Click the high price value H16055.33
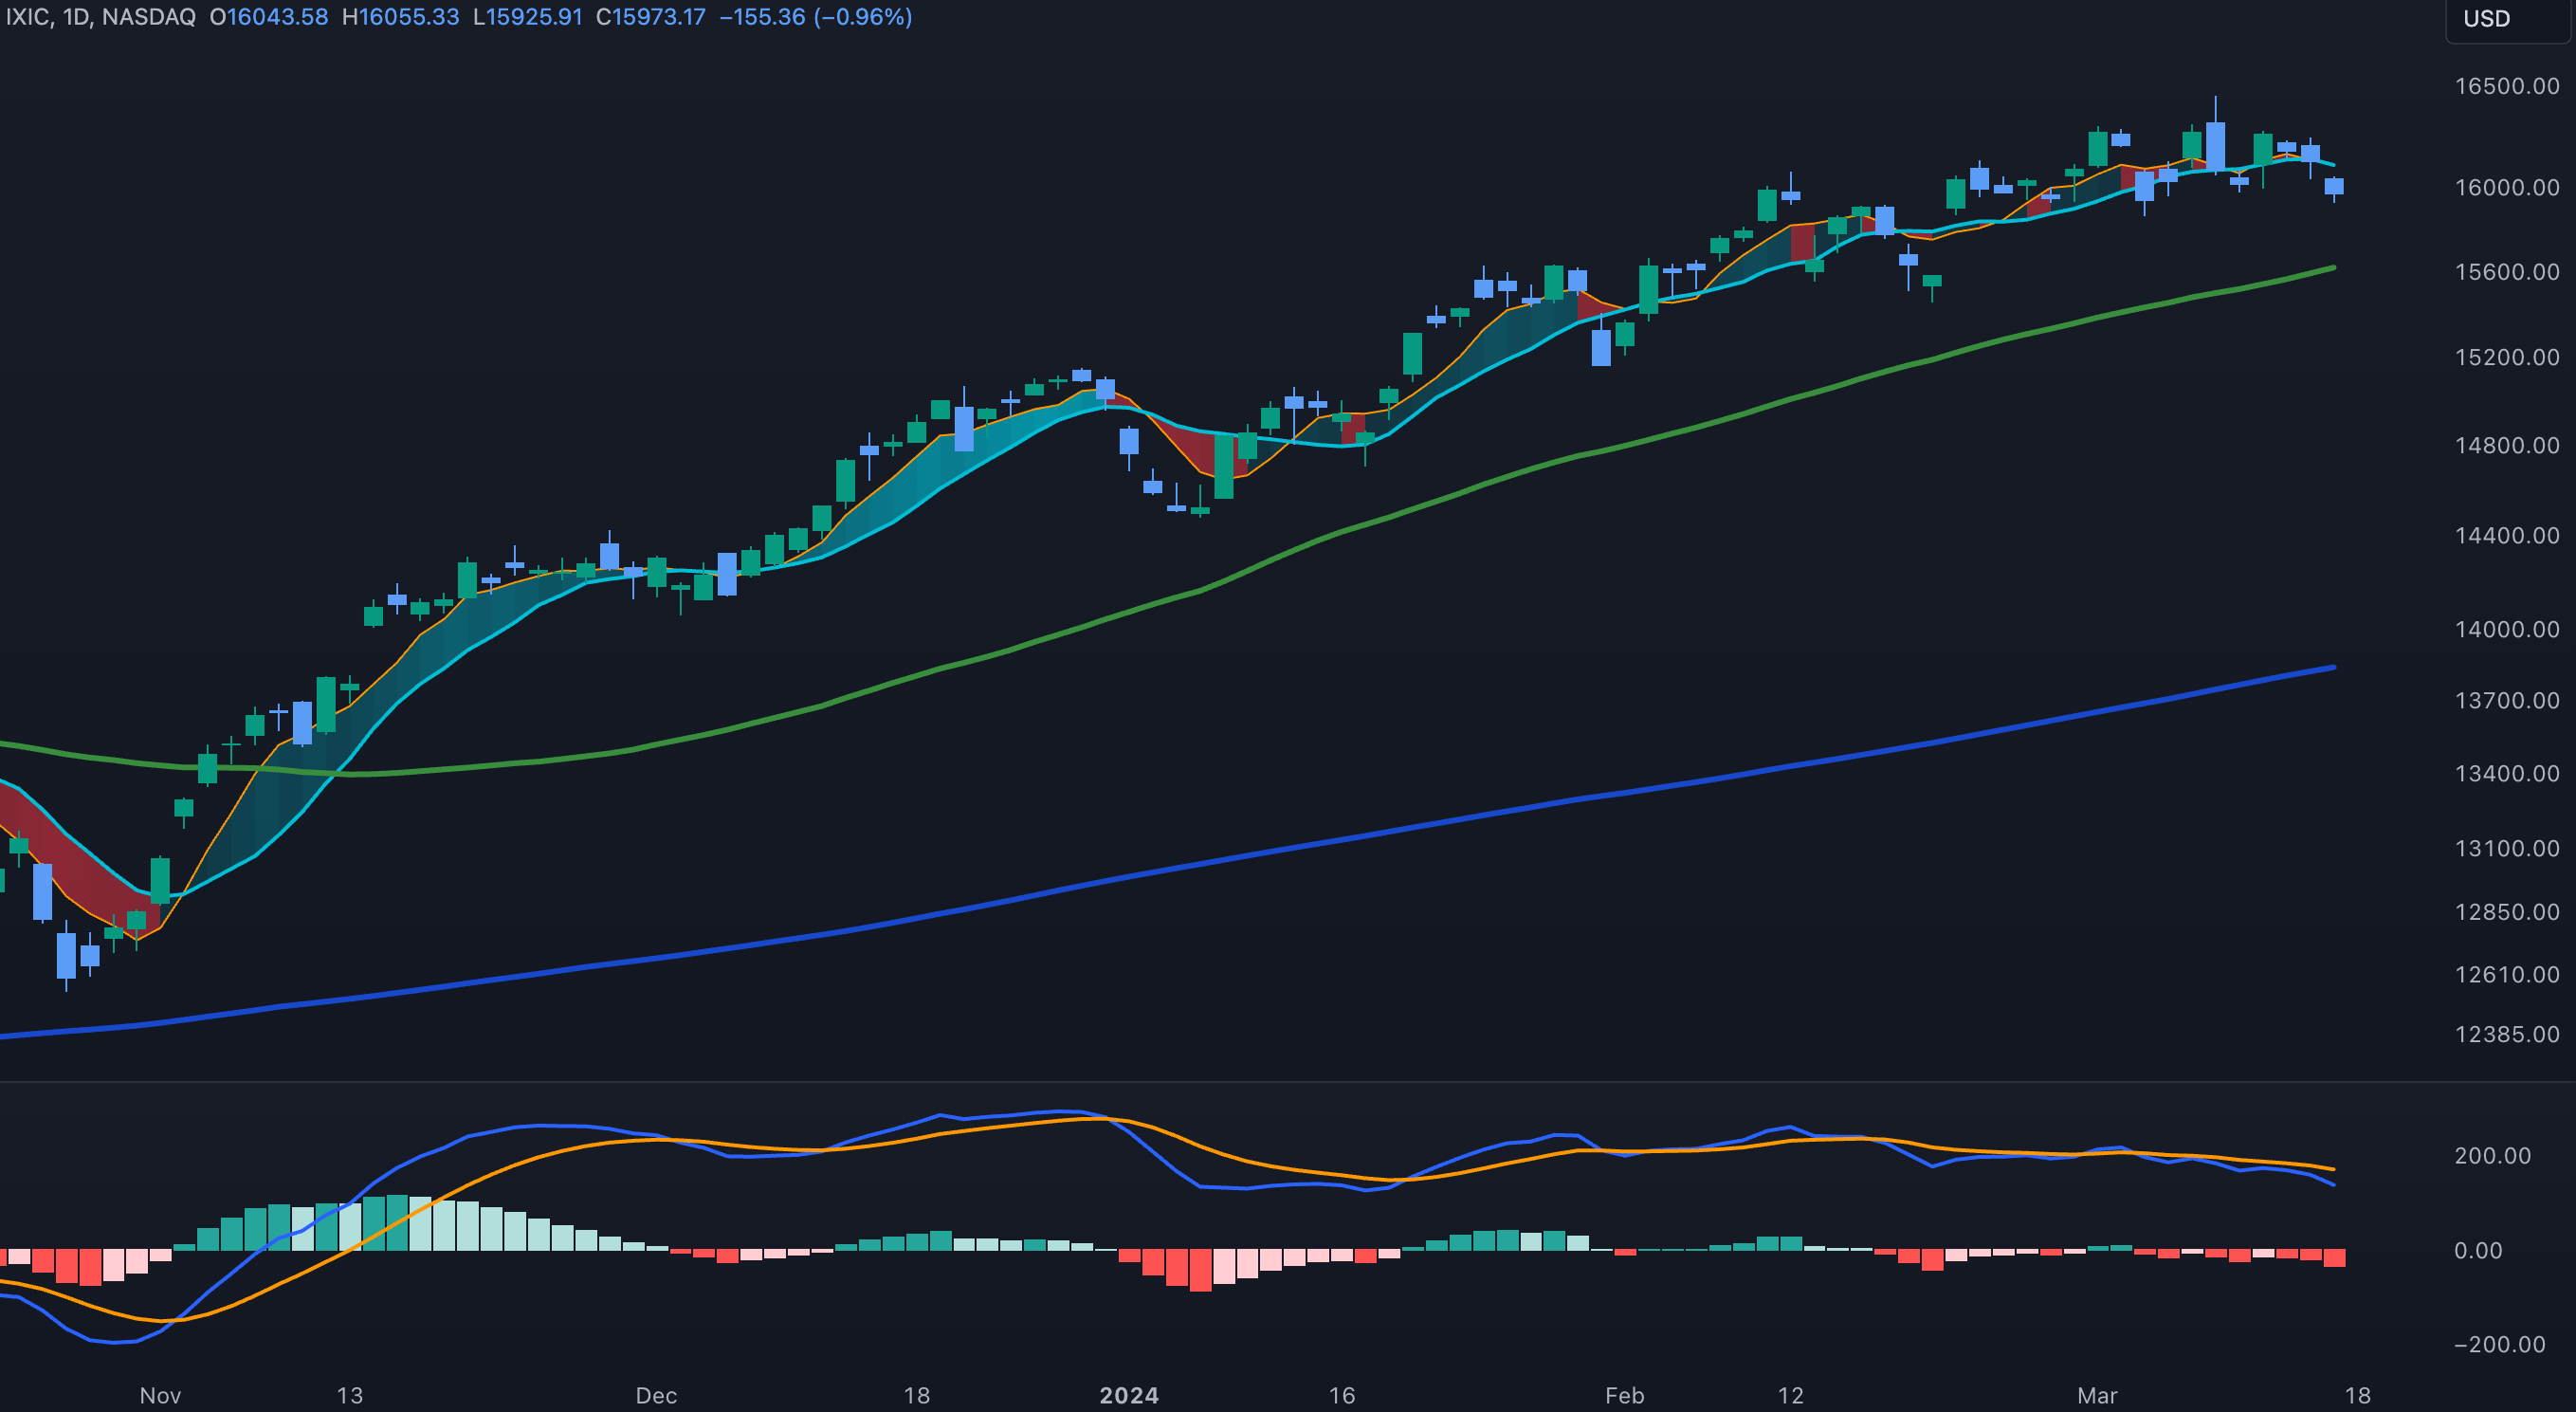The image size is (2576, 1412). [x=400, y=17]
